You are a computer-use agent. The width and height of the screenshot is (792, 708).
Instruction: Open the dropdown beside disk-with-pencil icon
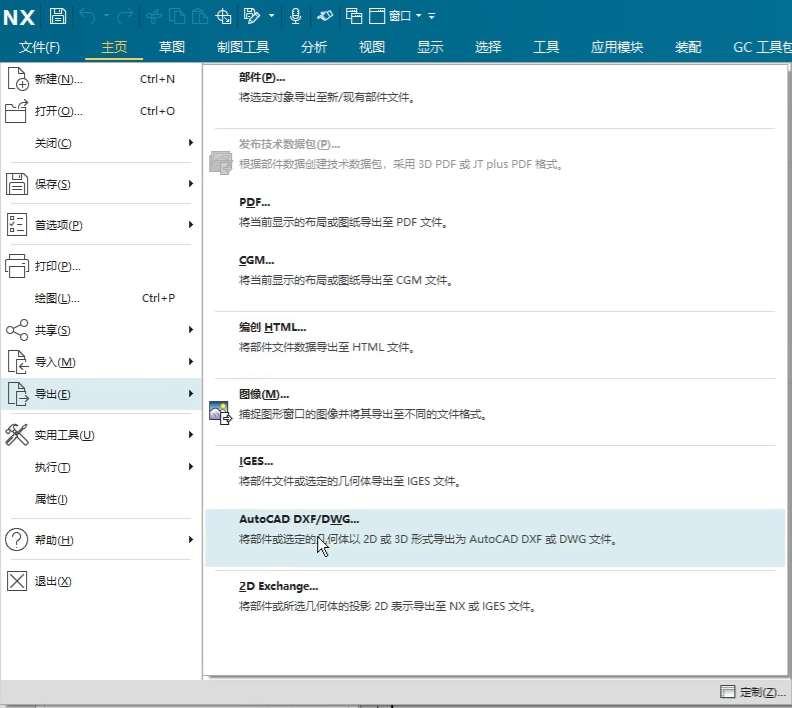tap(272, 16)
